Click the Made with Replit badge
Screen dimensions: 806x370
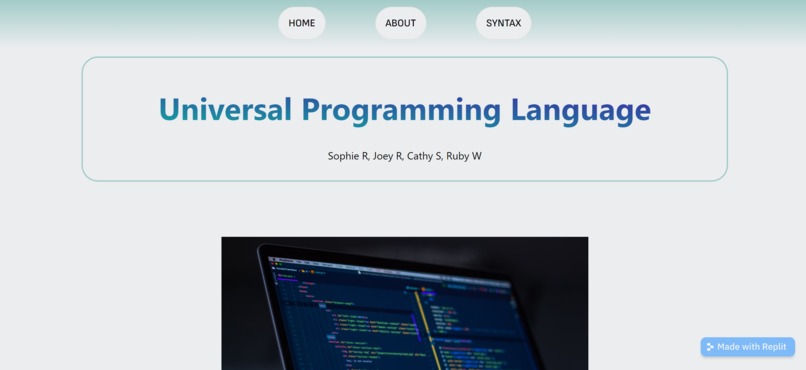pyautogui.click(x=747, y=347)
